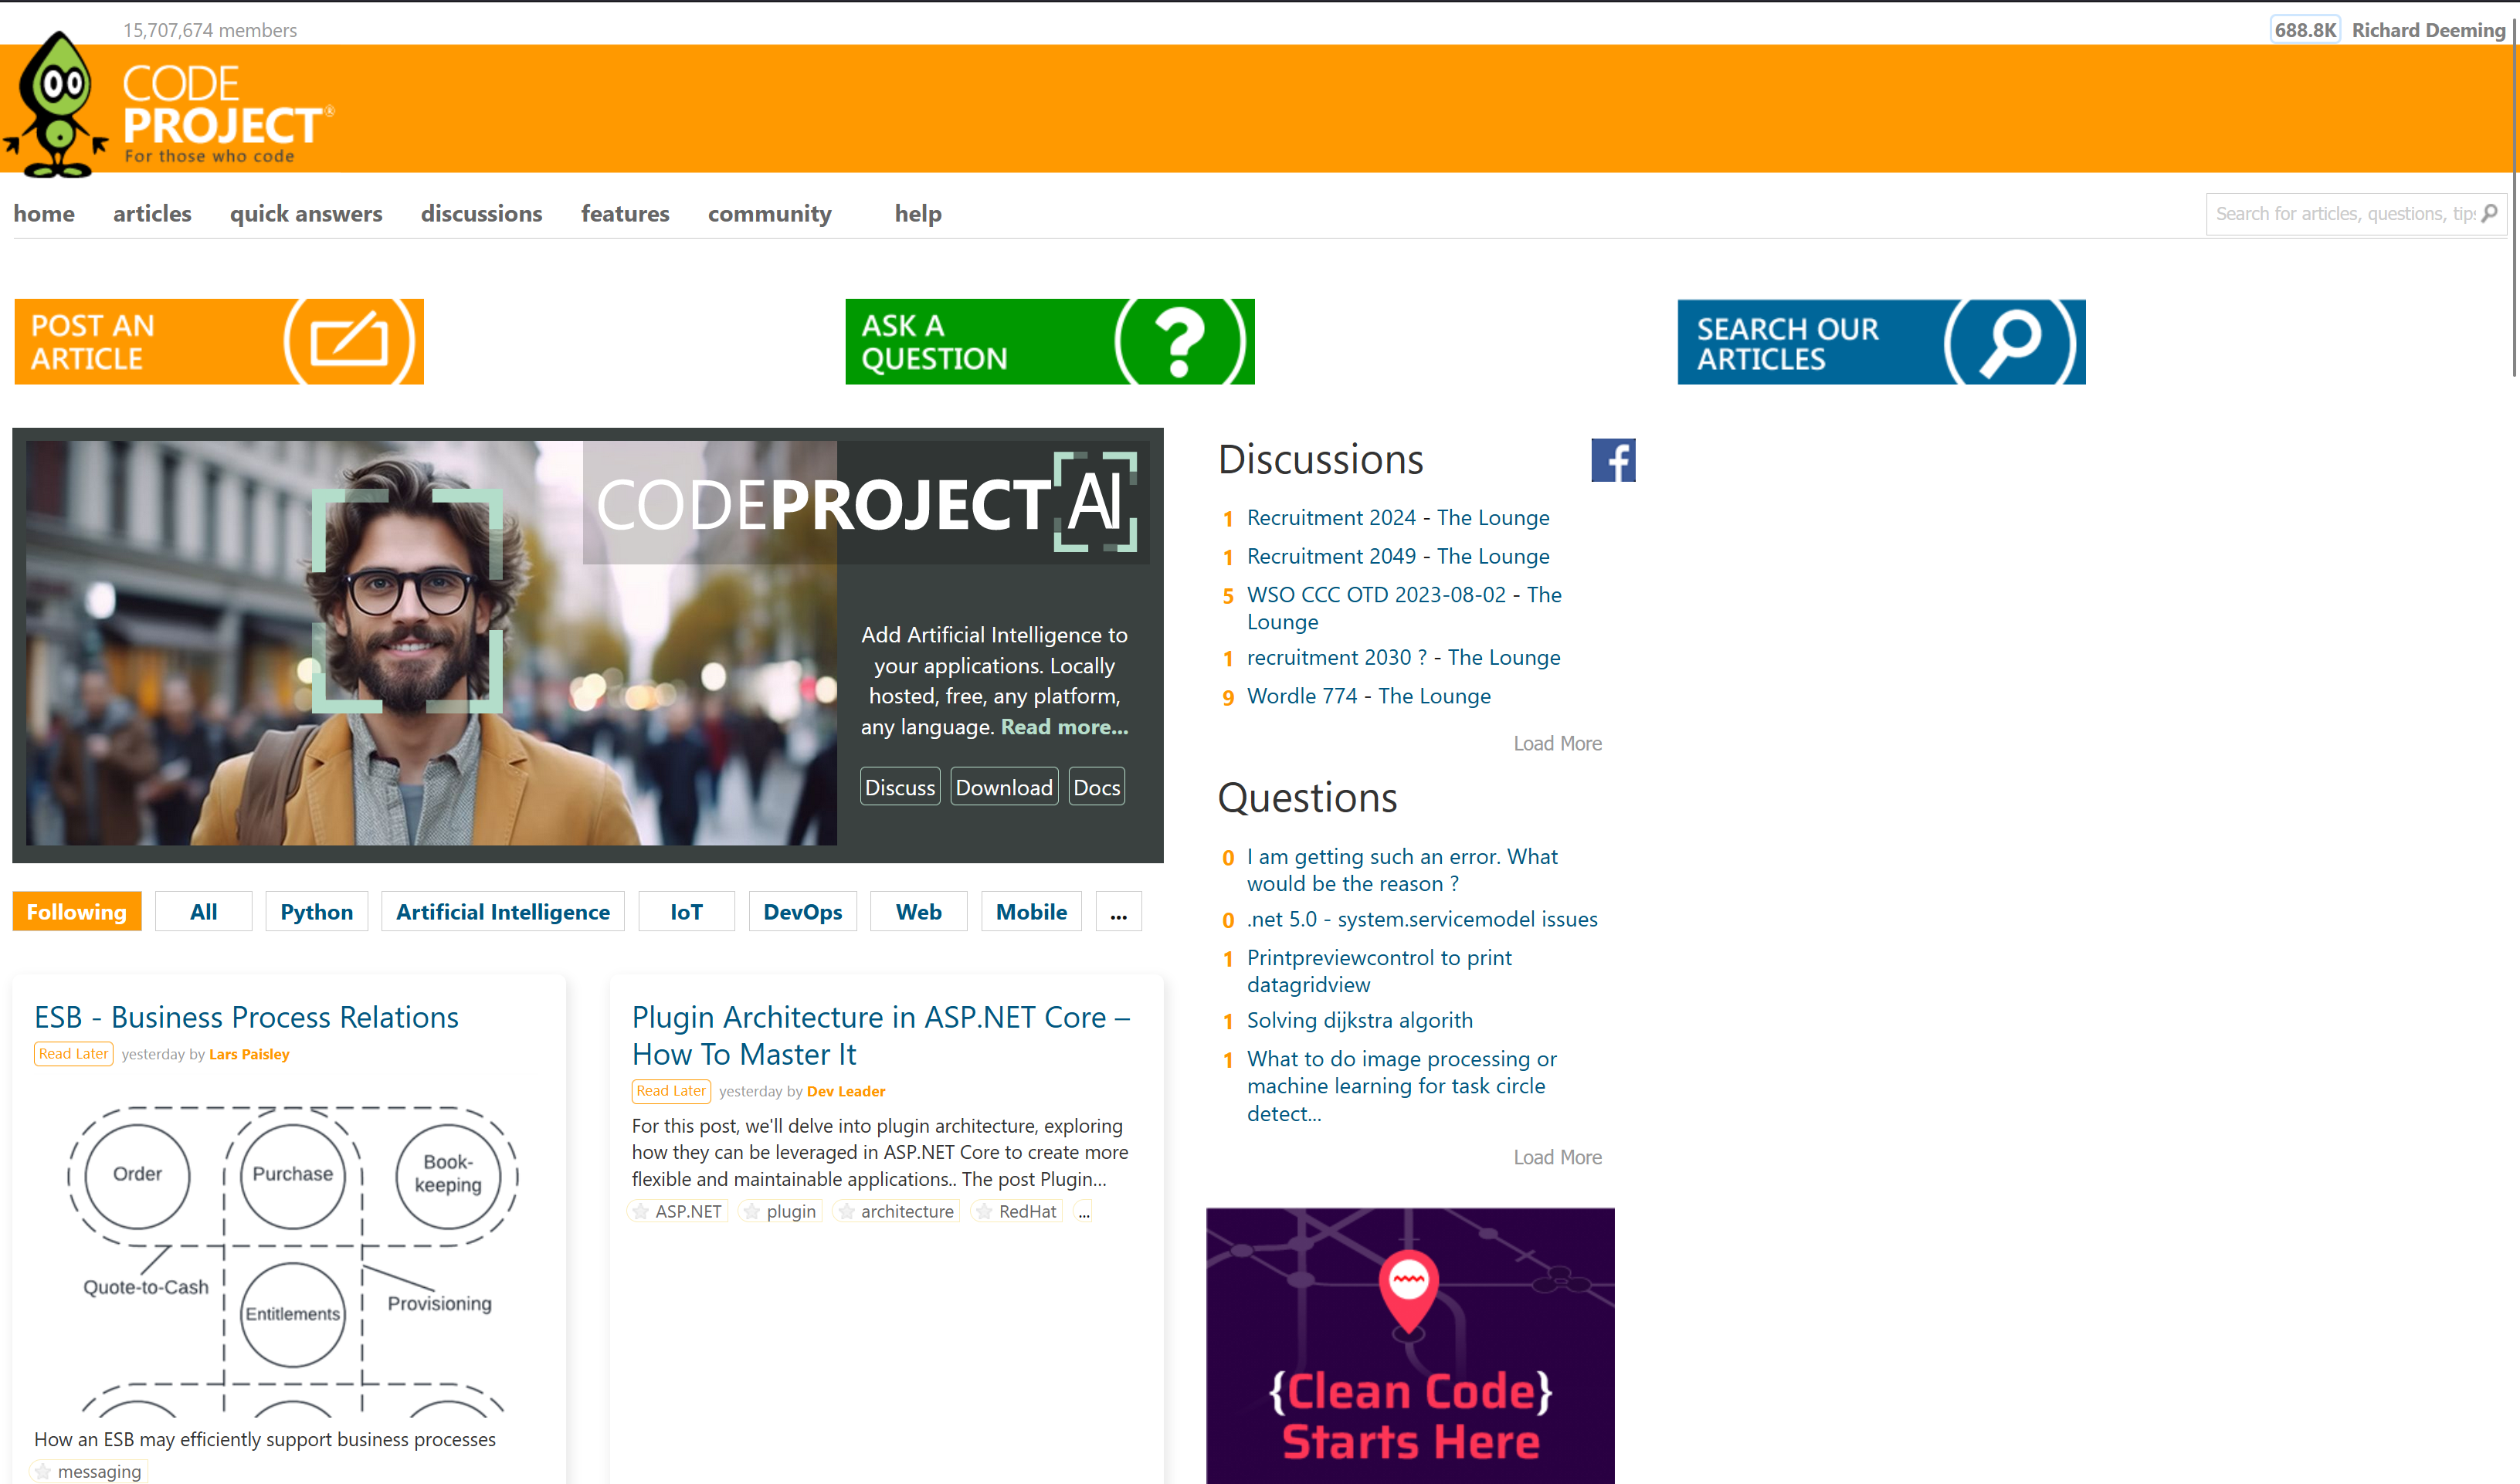Follow the Read more... link in AI banner
Screen dimensions: 2520x1484
click(1064, 727)
